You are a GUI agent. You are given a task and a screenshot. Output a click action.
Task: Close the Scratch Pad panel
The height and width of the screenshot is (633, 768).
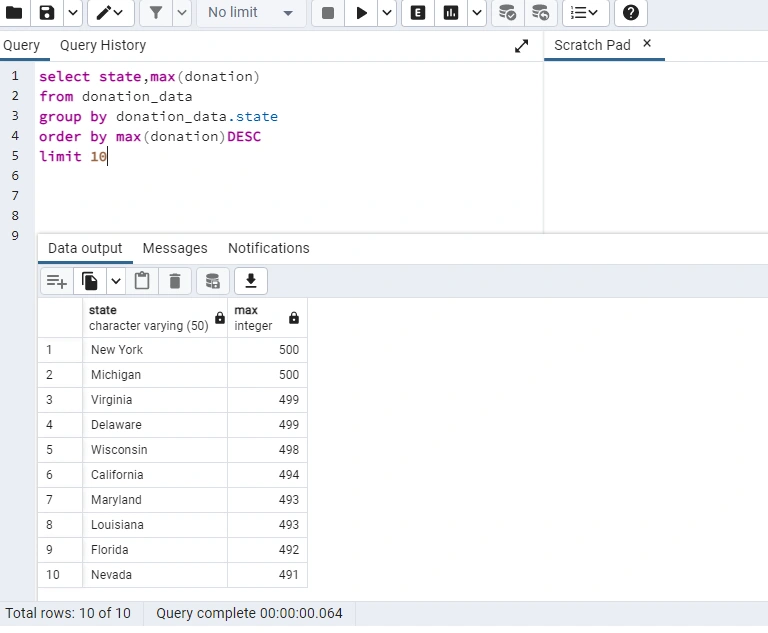pos(647,44)
